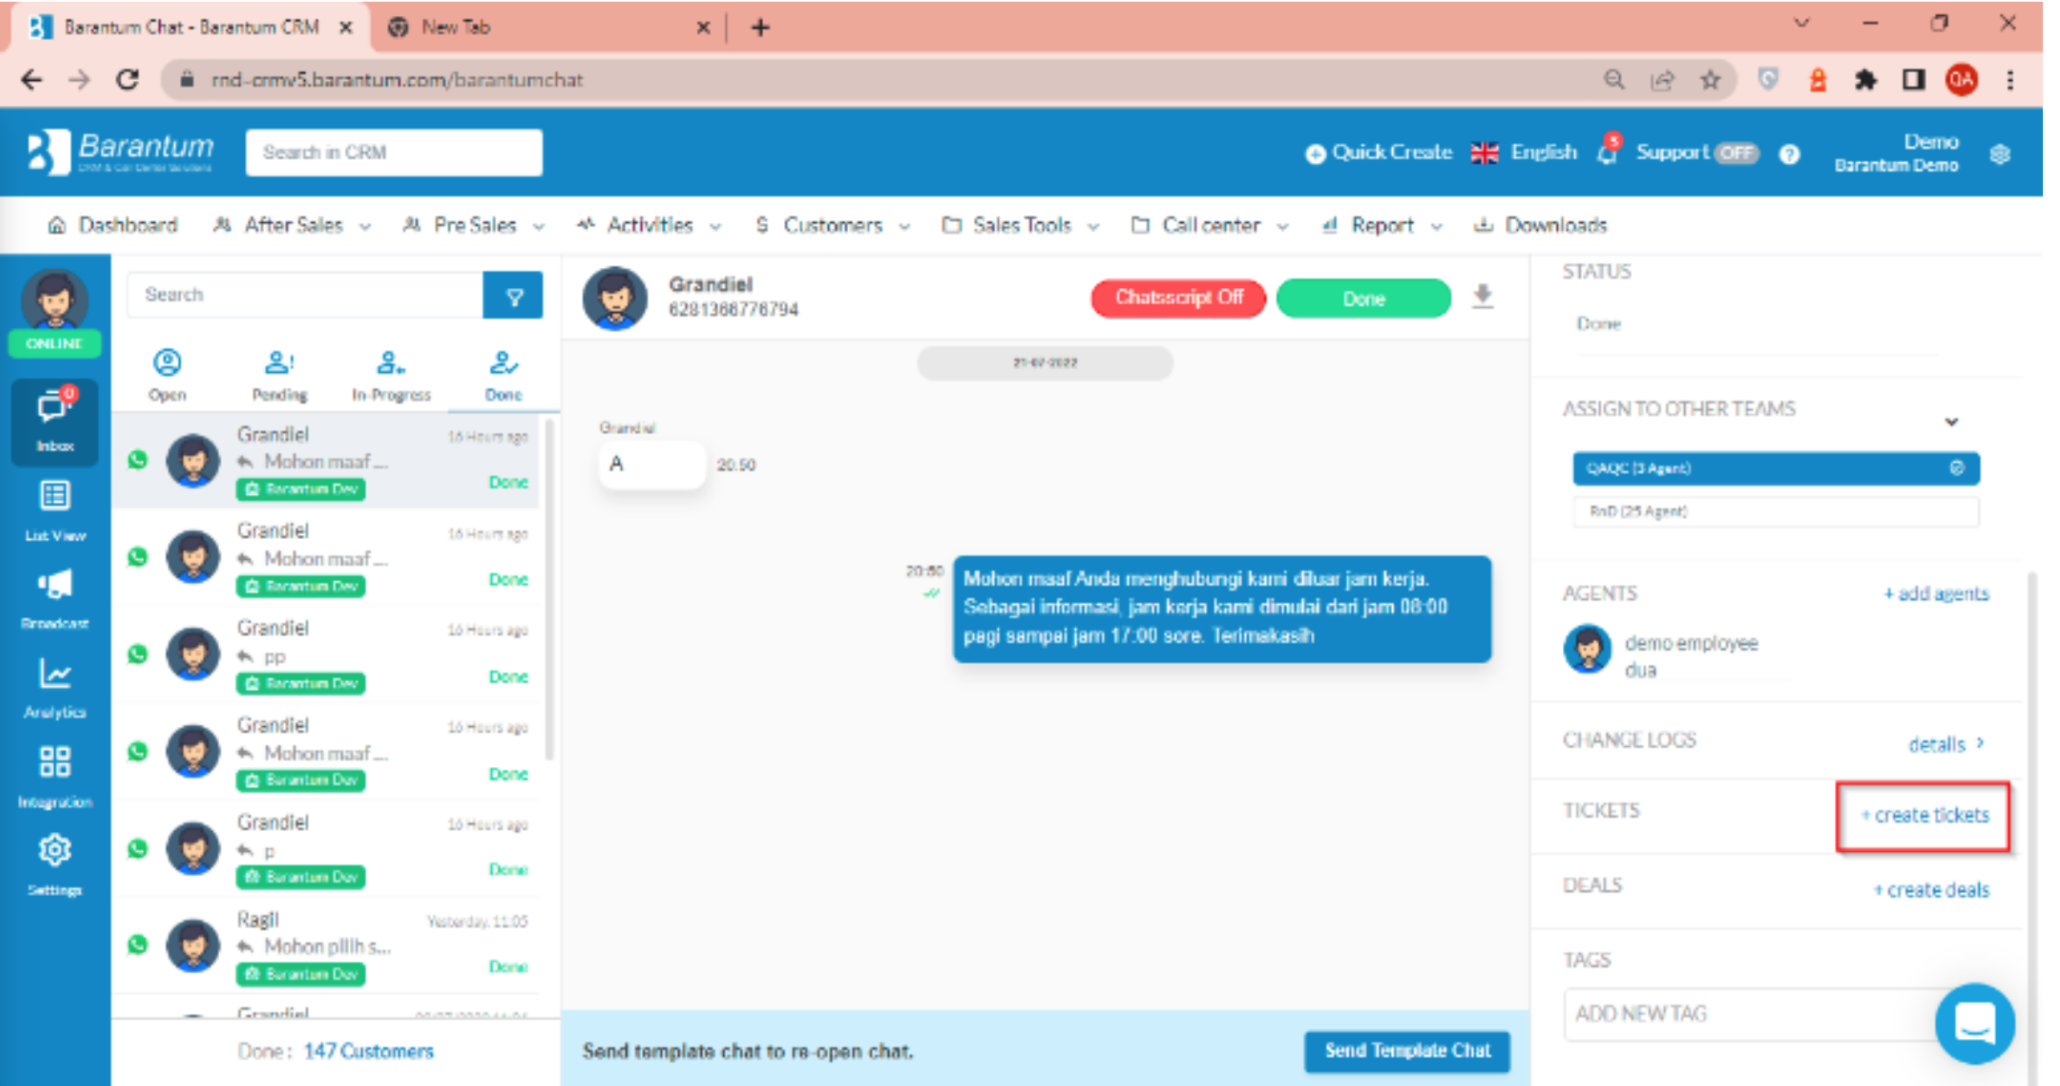Click the ONLINE status badge

[x=54, y=343]
